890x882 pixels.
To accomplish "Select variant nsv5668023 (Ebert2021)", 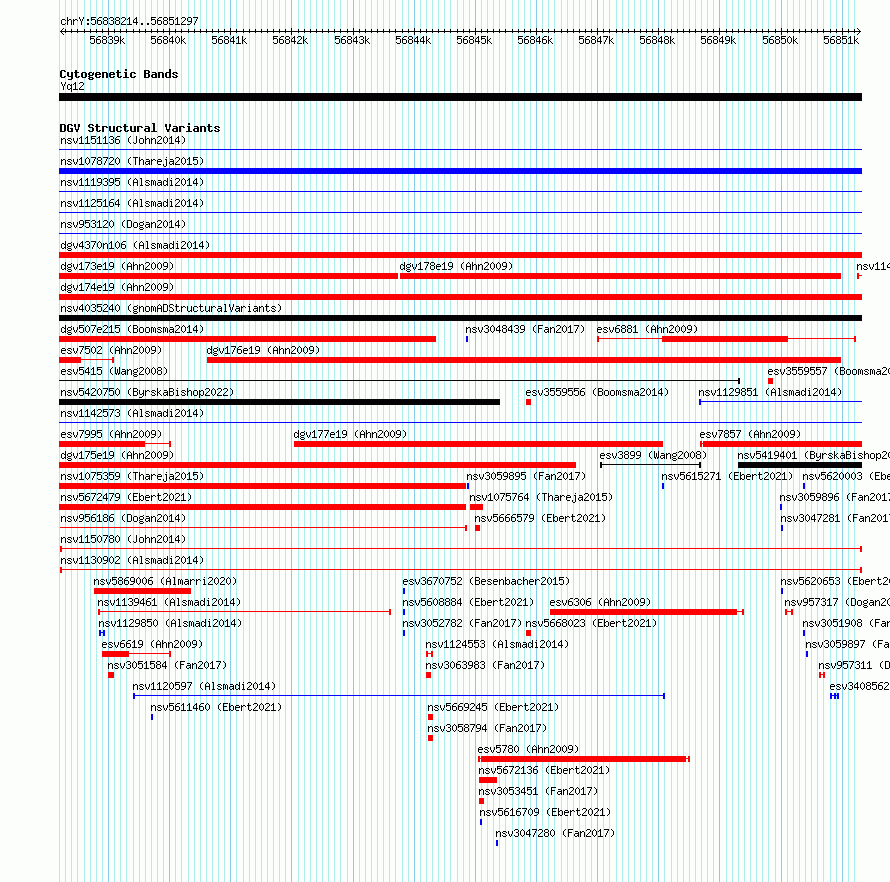I will pyautogui.click(x=591, y=623).
